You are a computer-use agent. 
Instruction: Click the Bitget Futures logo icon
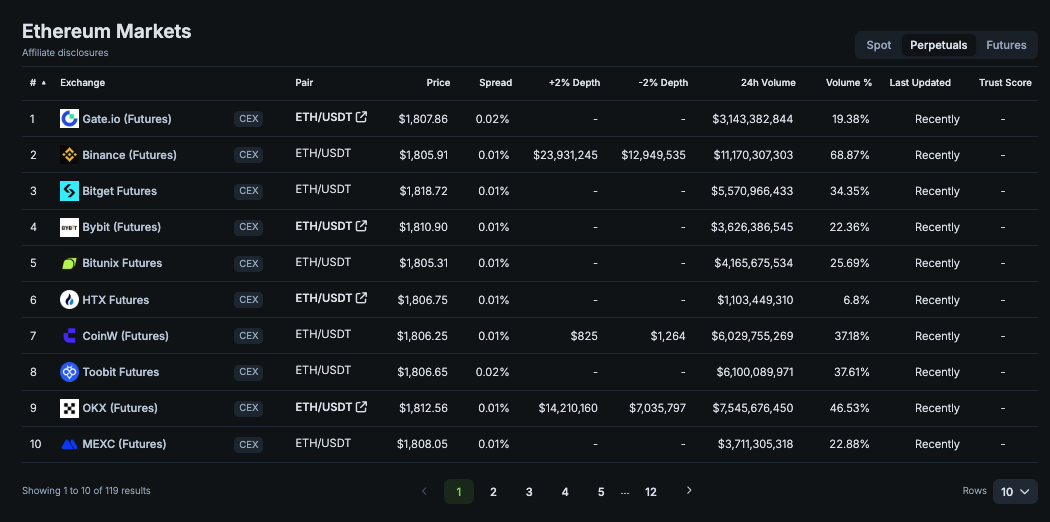coord(69,191)
